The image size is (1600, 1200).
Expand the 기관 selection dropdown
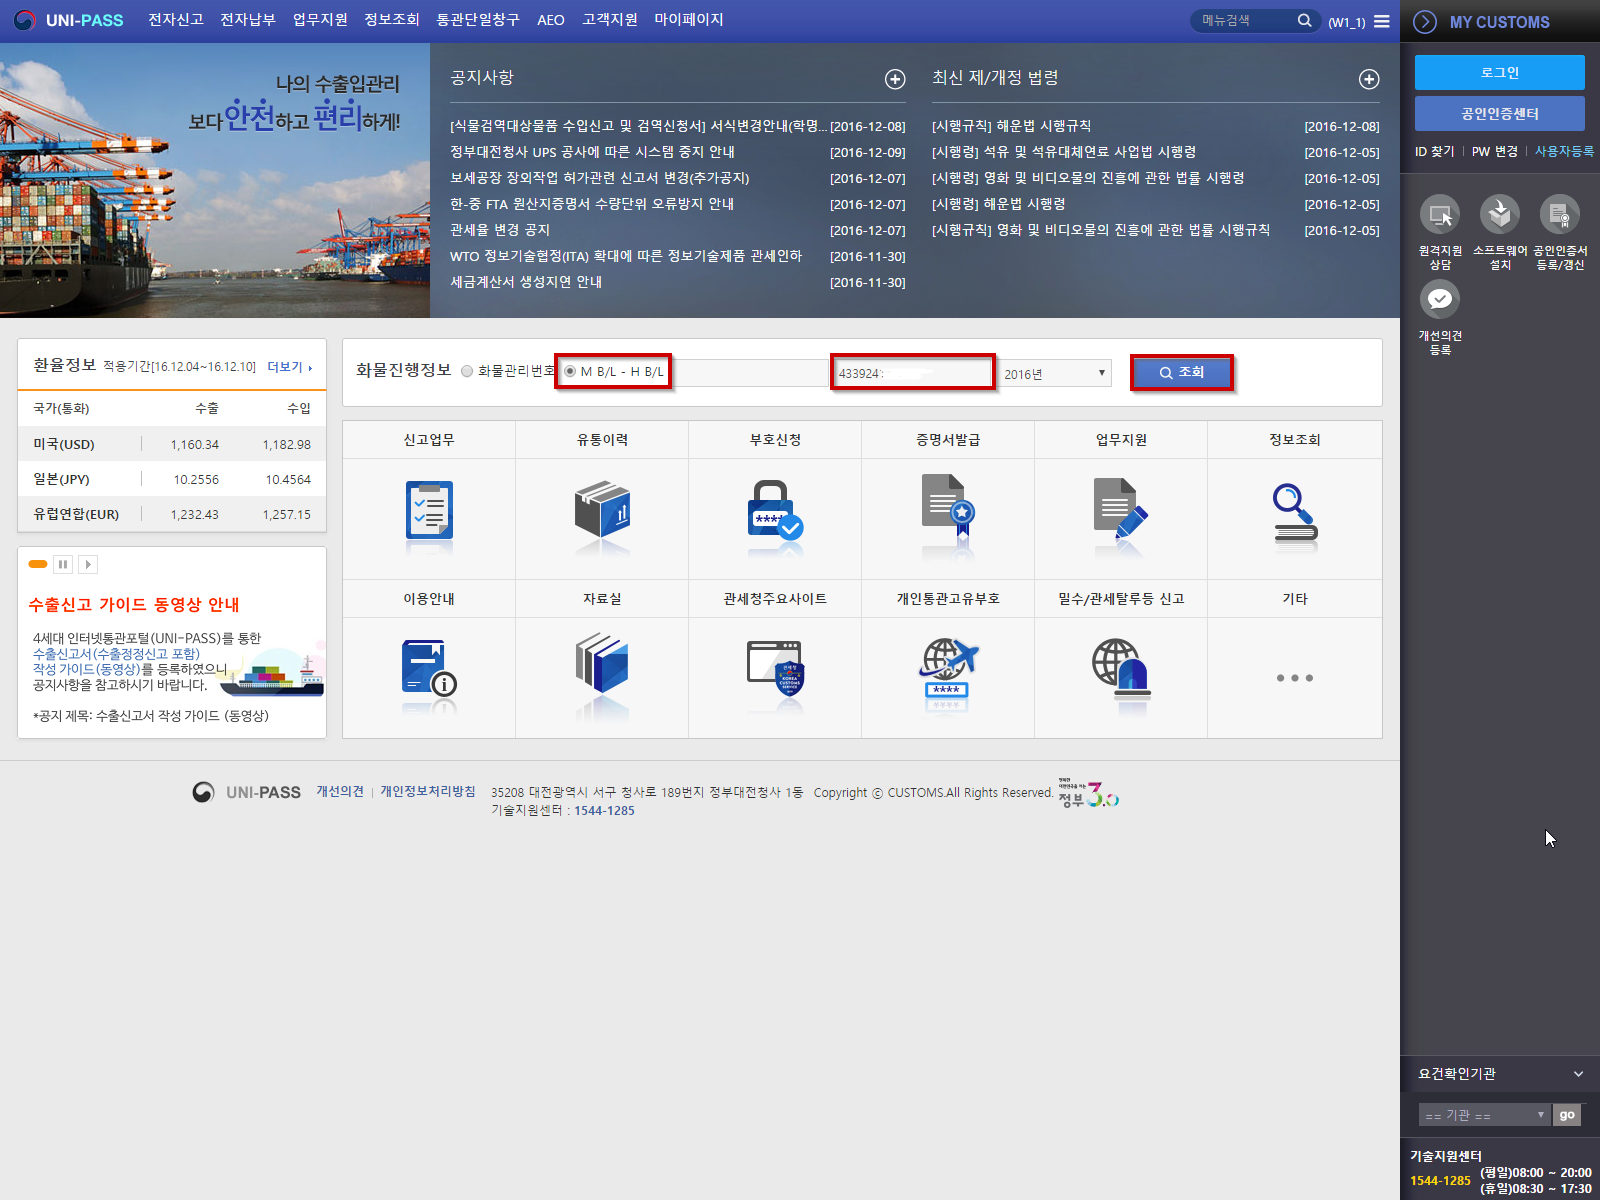[1484, 1115]
